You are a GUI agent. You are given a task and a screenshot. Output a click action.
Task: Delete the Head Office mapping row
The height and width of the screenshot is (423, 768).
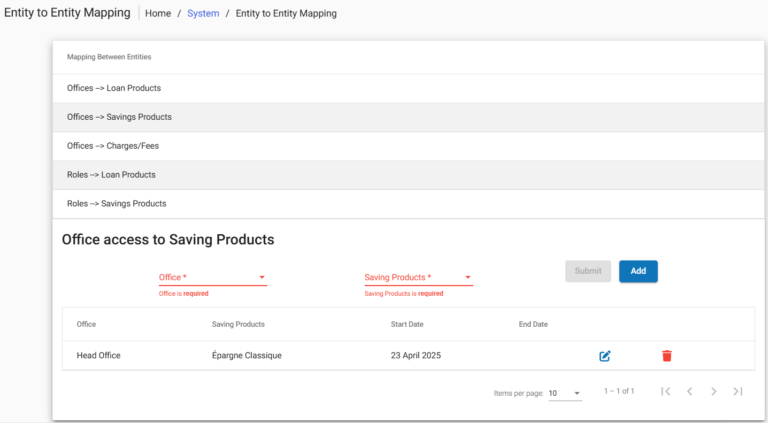[x=667, y=356]
